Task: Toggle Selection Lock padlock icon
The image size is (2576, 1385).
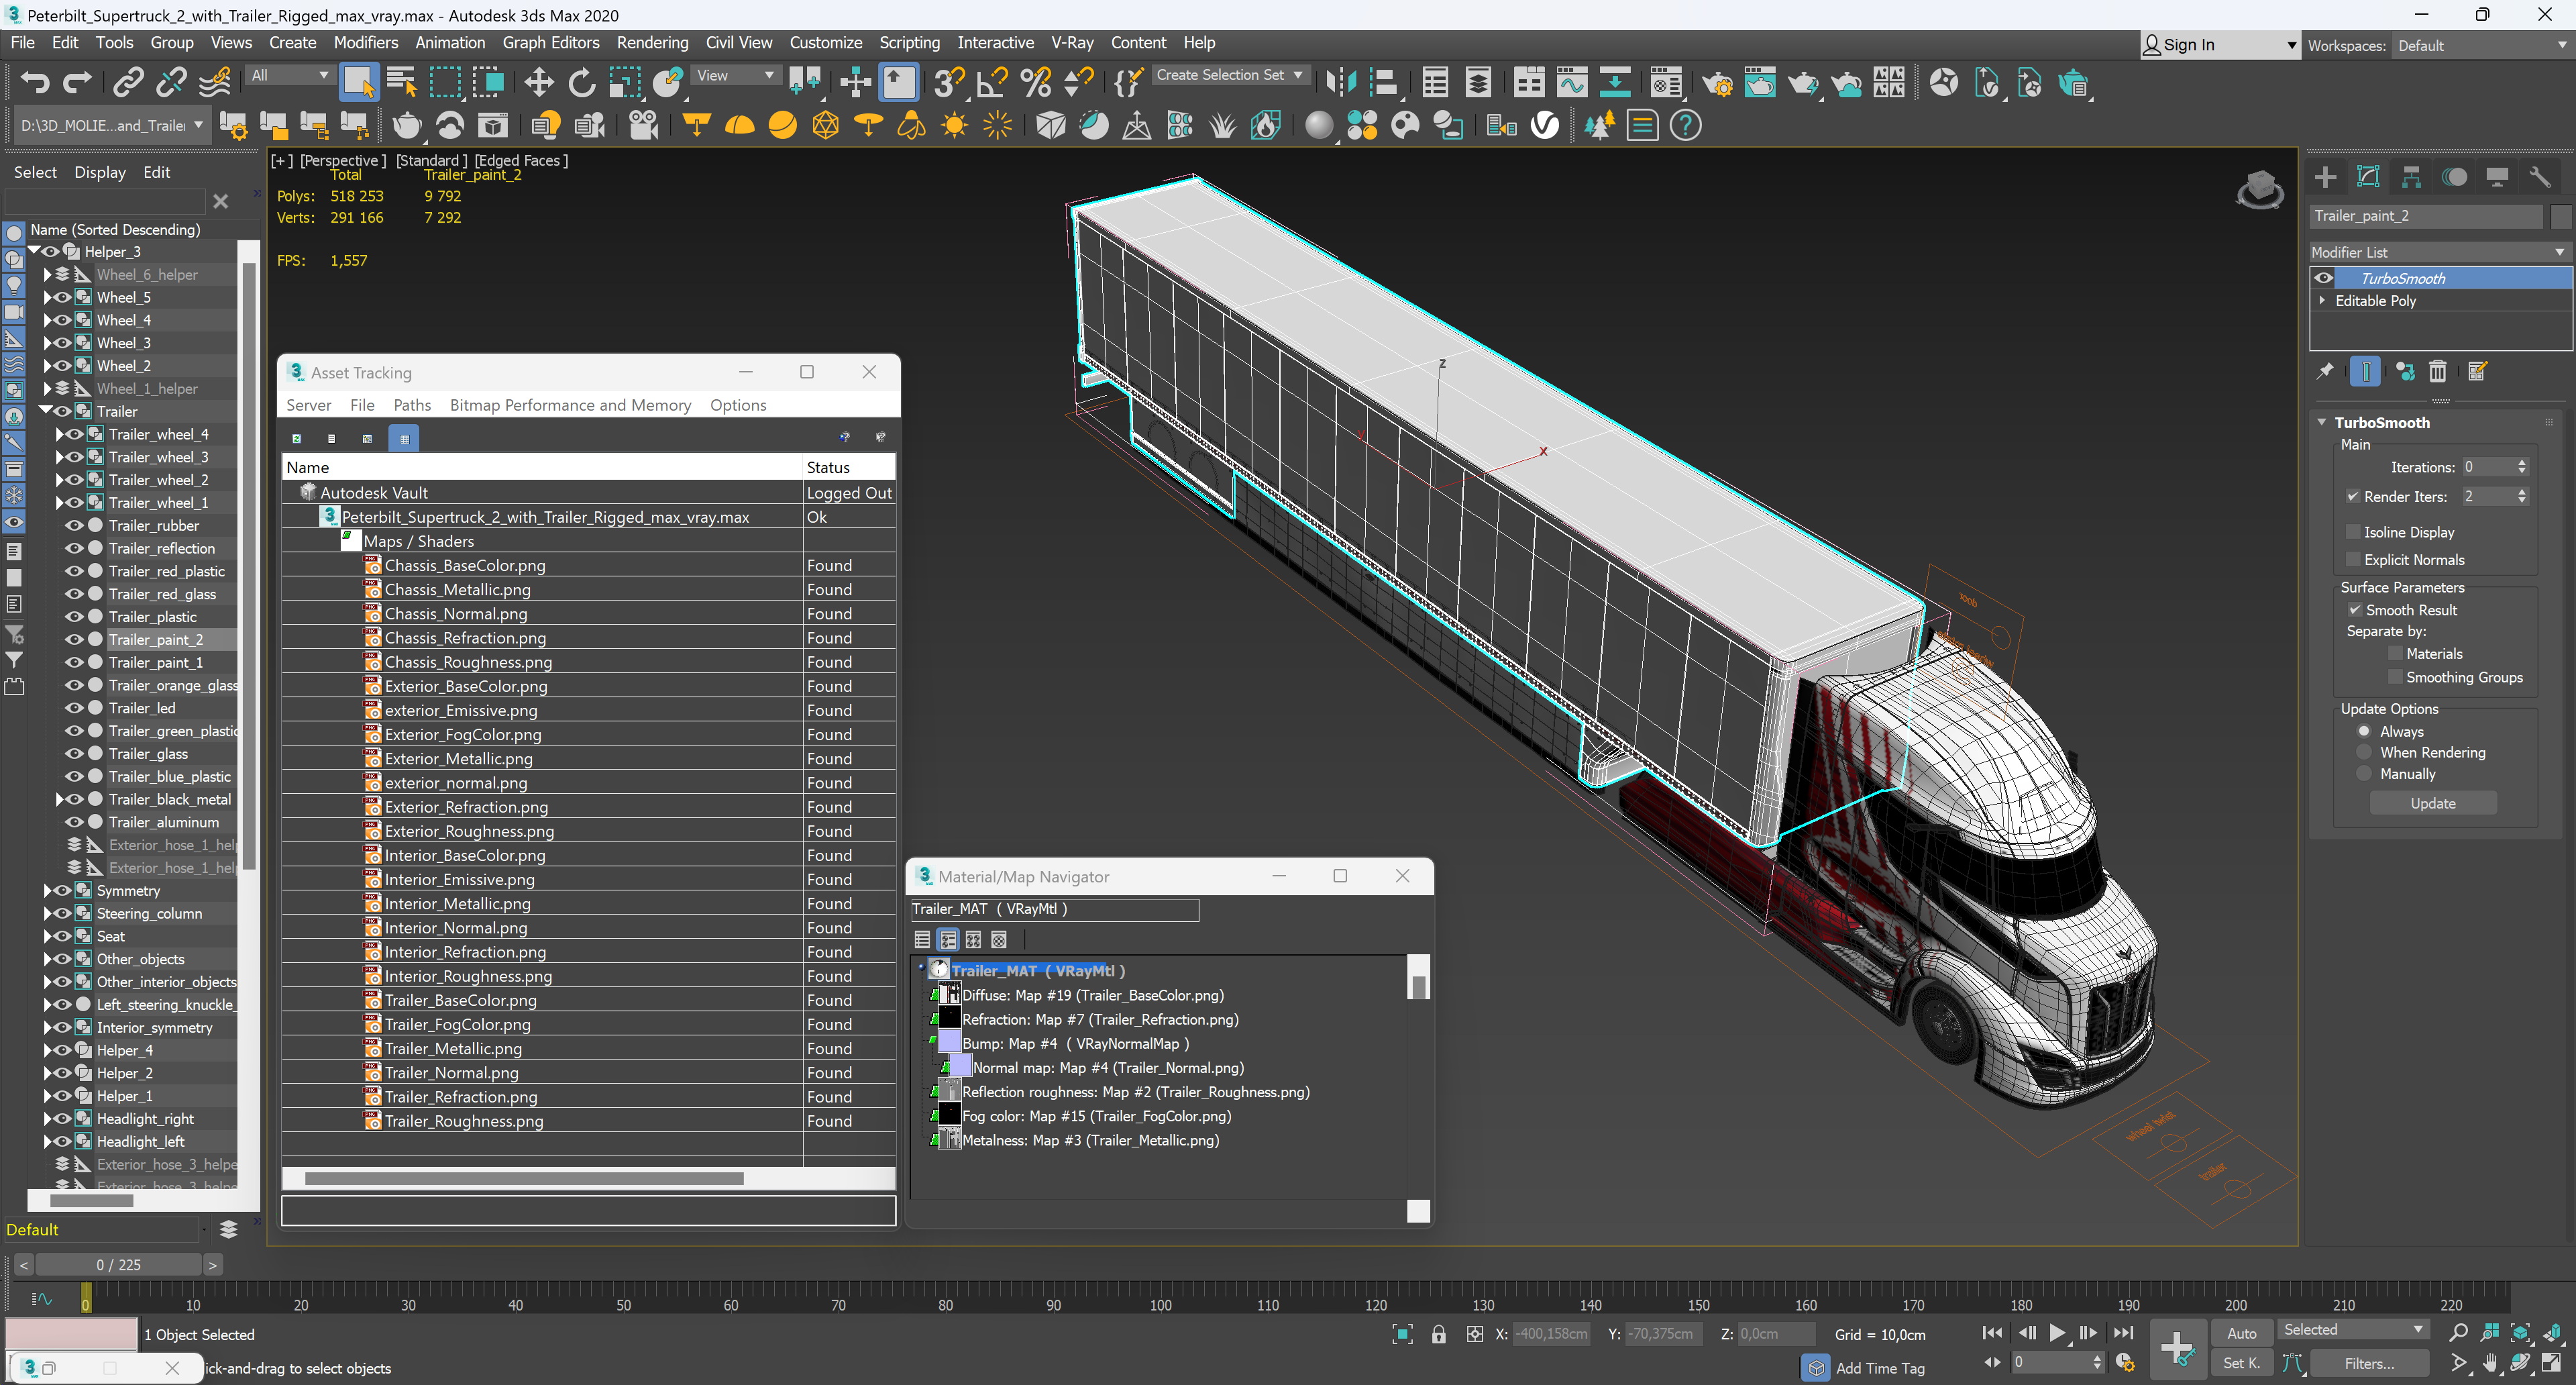Action: [1438, 1334]
